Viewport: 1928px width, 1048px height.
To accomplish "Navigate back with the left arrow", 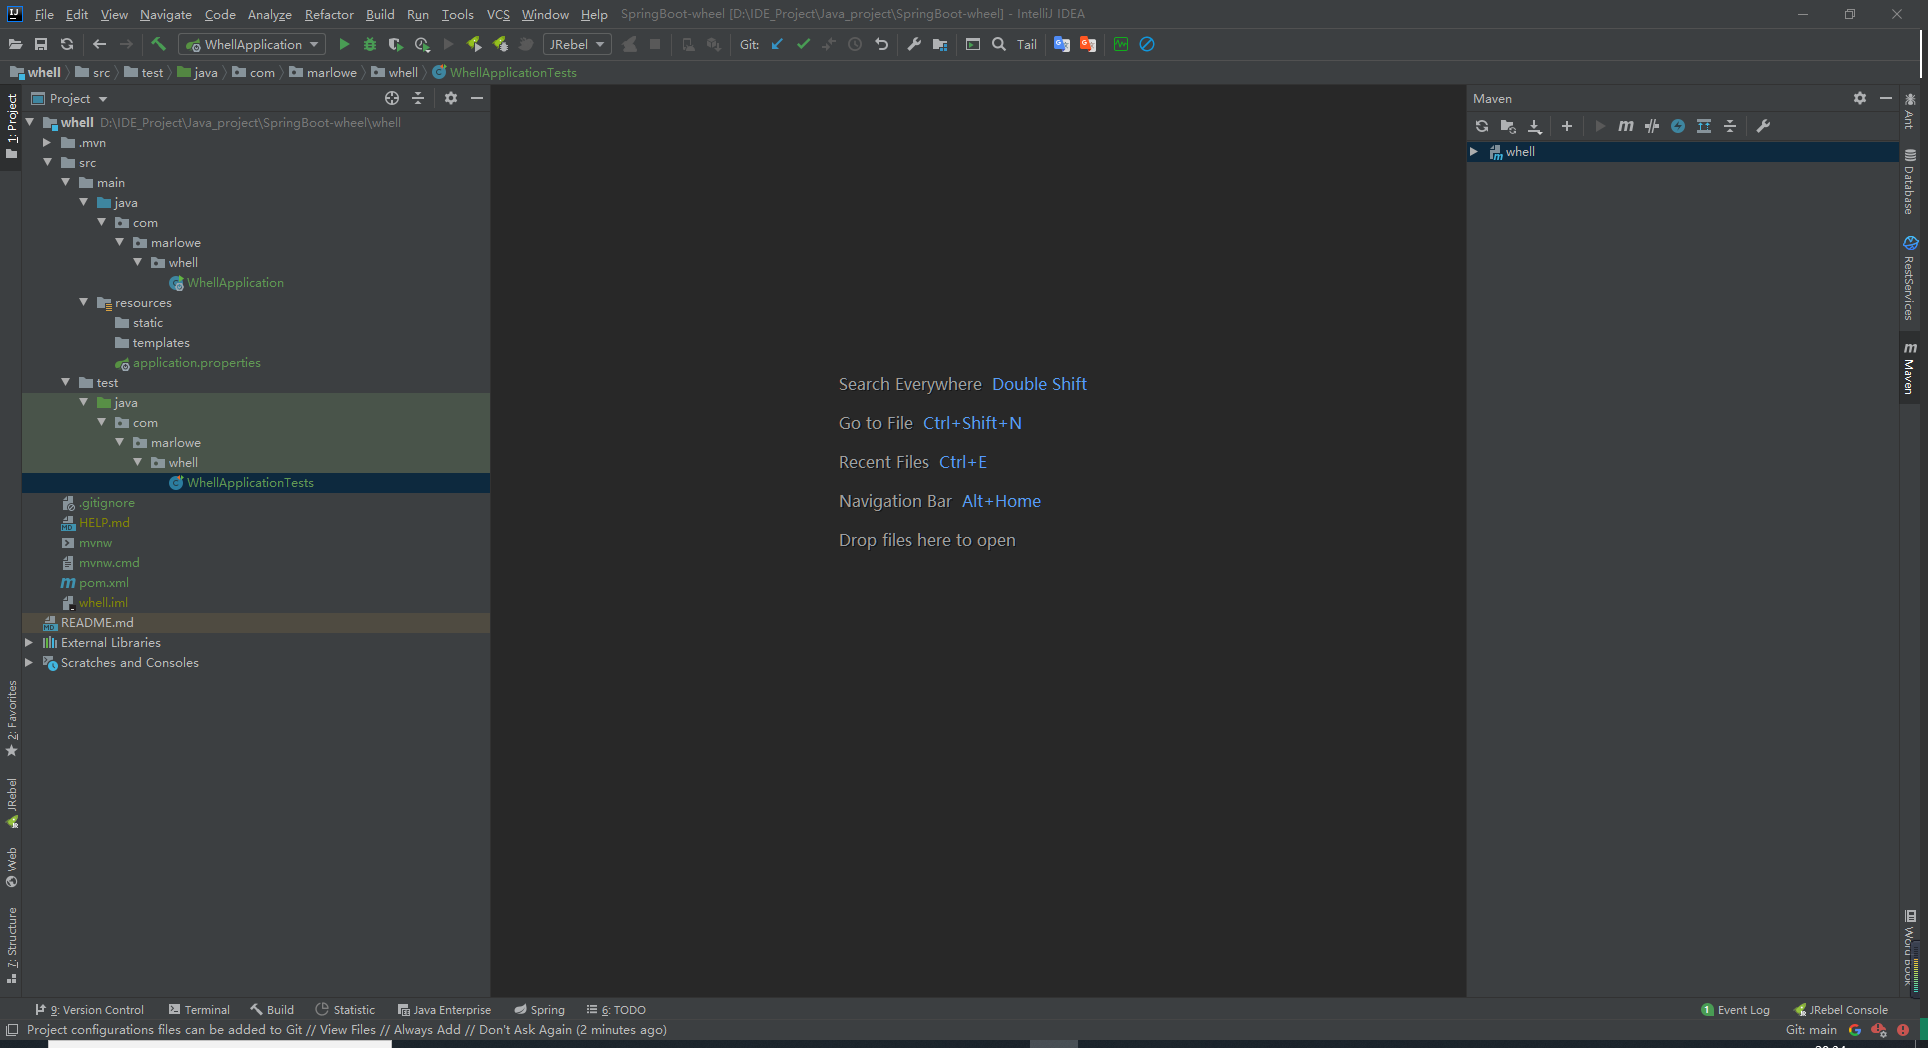I will tap(99, 44).
